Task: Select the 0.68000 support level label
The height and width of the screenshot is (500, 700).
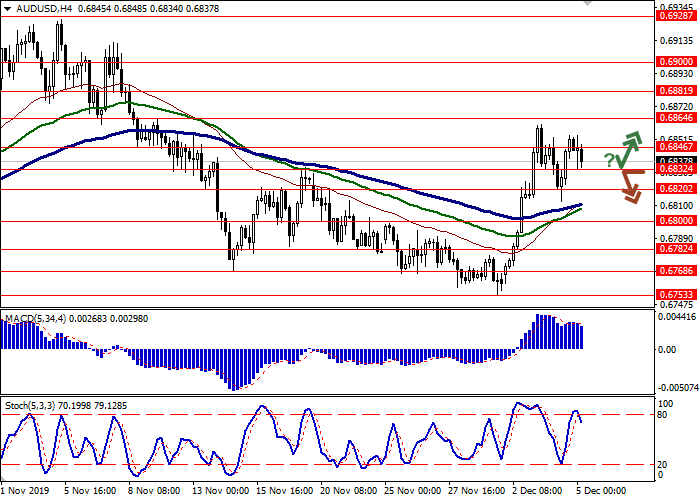Action: click(676, 220)
